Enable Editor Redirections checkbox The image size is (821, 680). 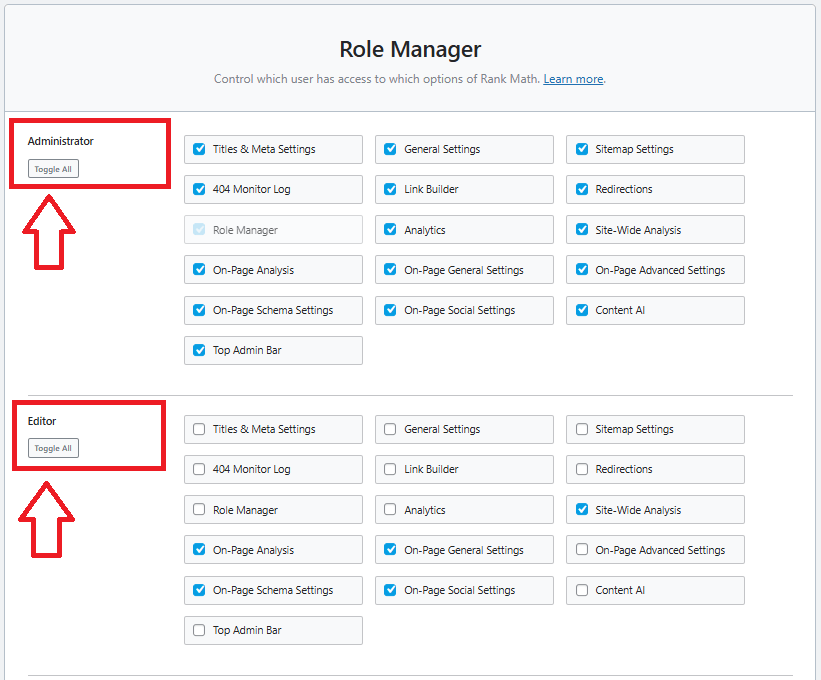click(582, 469)
